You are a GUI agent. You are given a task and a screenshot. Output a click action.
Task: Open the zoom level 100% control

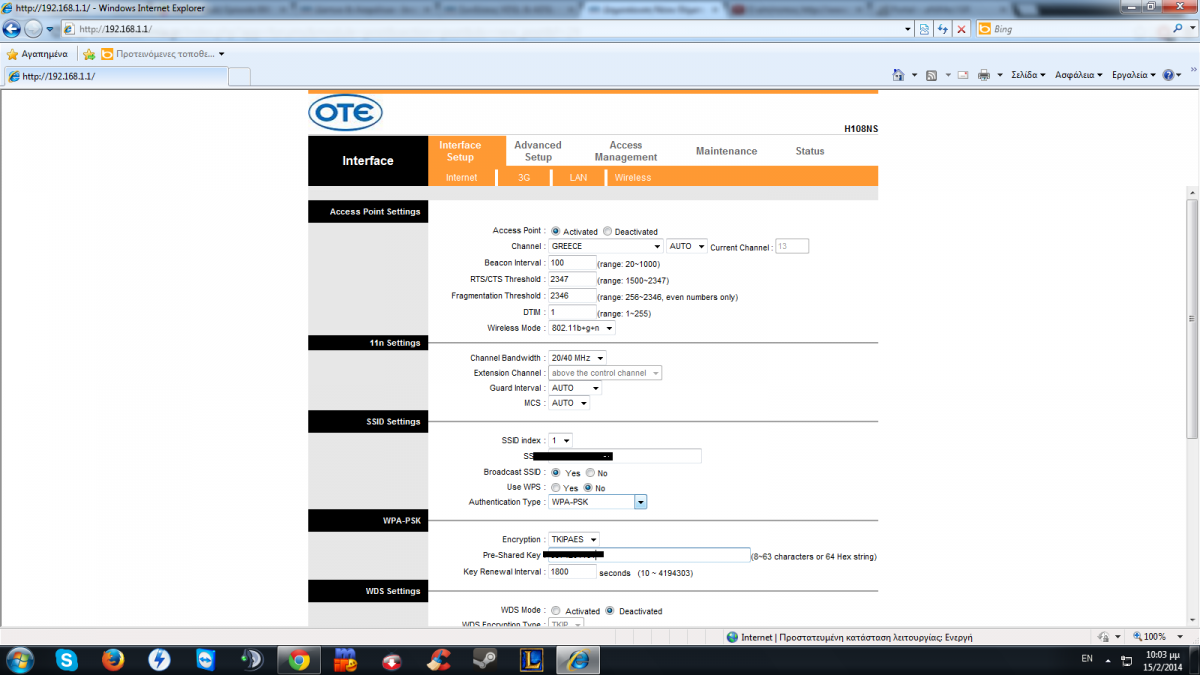pyautogui.click(x=1156, y=637)
